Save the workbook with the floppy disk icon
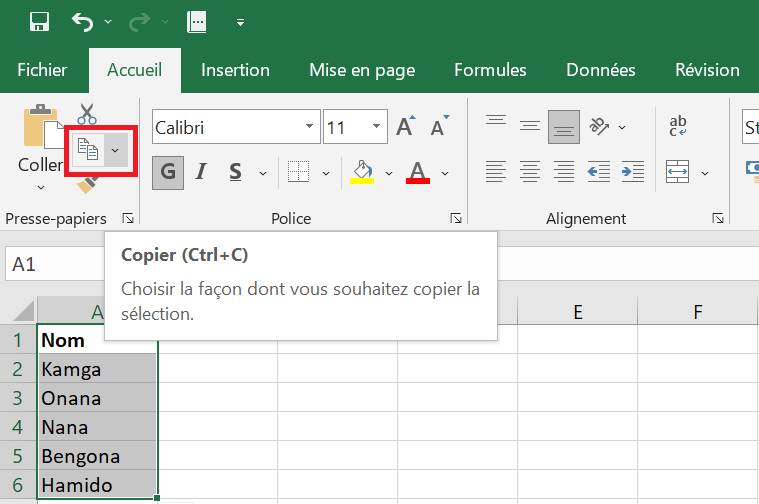This screenshot has height=504, width=759. (39, 22)
